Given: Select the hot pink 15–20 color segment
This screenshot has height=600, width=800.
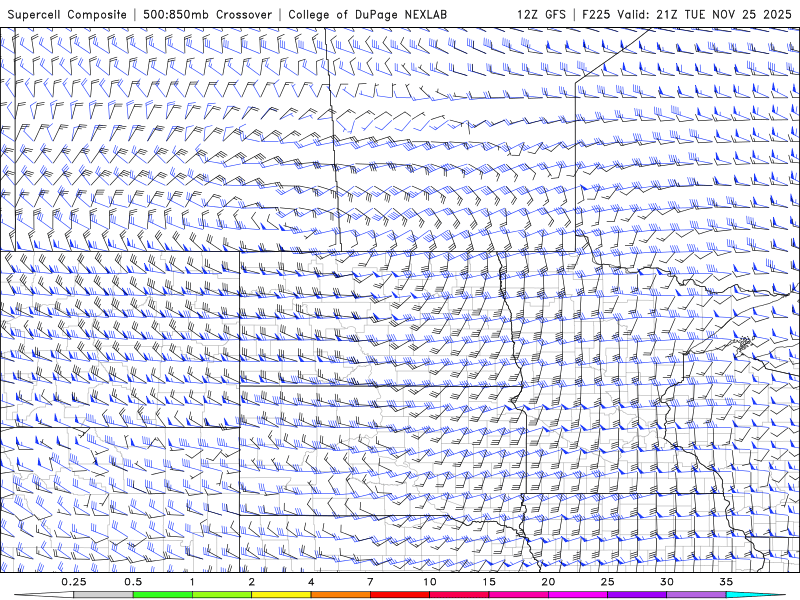Looking at the screenshot, I should tap(518, 595).
